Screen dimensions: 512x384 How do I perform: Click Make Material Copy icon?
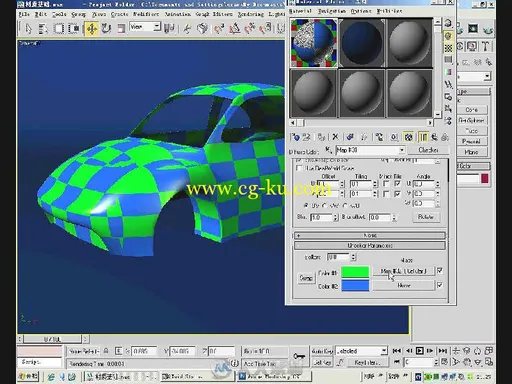(x=350, y=137)
